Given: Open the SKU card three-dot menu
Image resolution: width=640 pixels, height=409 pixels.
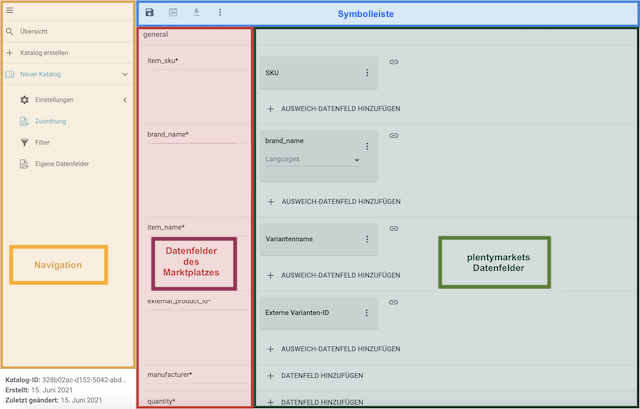Looking at the screenshot, I should pos(367,73).
